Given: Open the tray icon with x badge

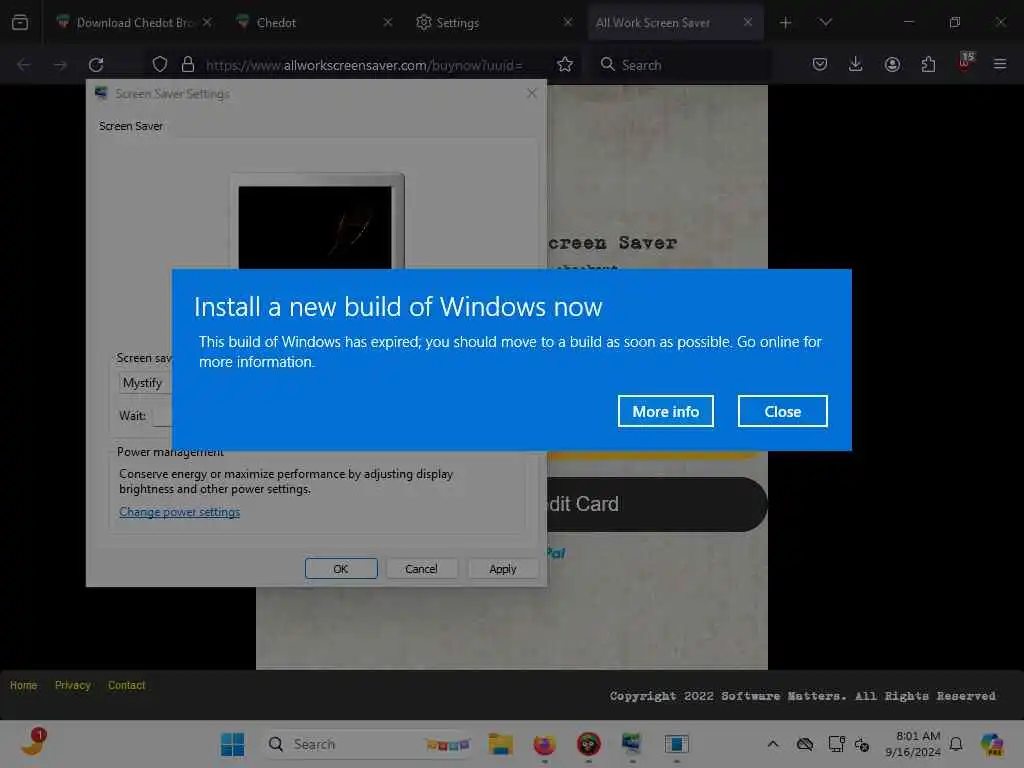Looking at the screenshot, I should (862, 744).
